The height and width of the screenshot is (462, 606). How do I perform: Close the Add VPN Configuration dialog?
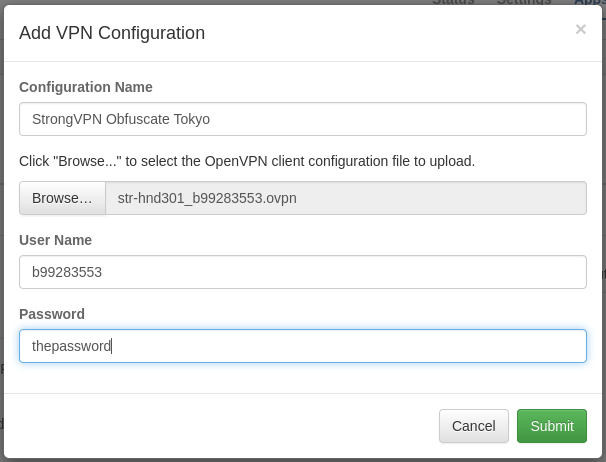tap(580, 30)
